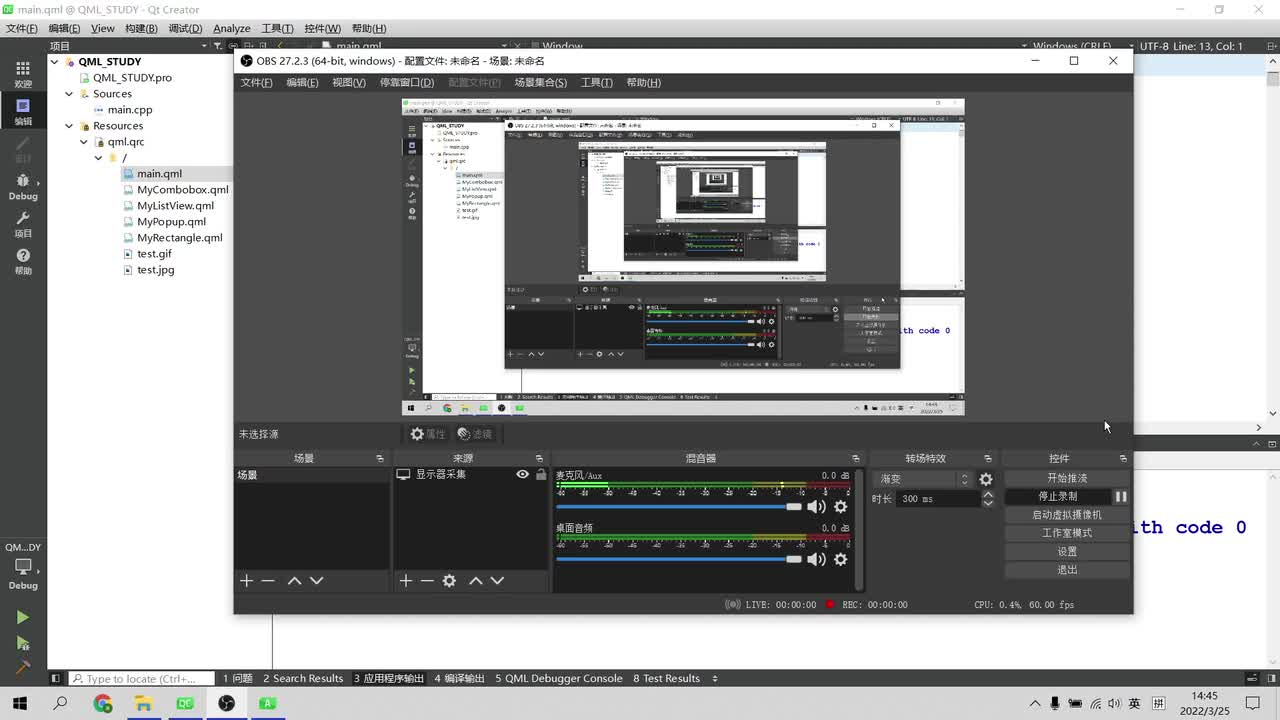Open the QM...DY Debug kit selector
Image resolution: width=1280 pixels, height=720 pixels.
click(x=22, y=567)
